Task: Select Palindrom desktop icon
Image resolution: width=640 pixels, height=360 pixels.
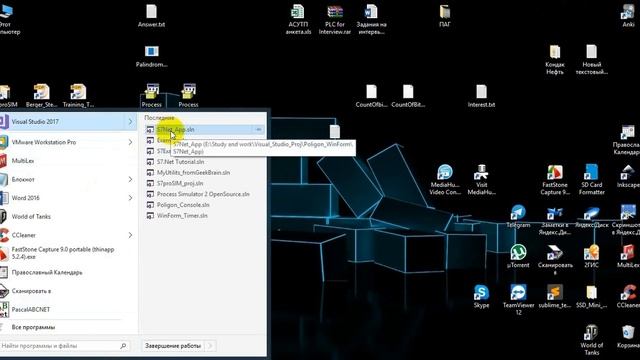Action: tap(151, 56)
